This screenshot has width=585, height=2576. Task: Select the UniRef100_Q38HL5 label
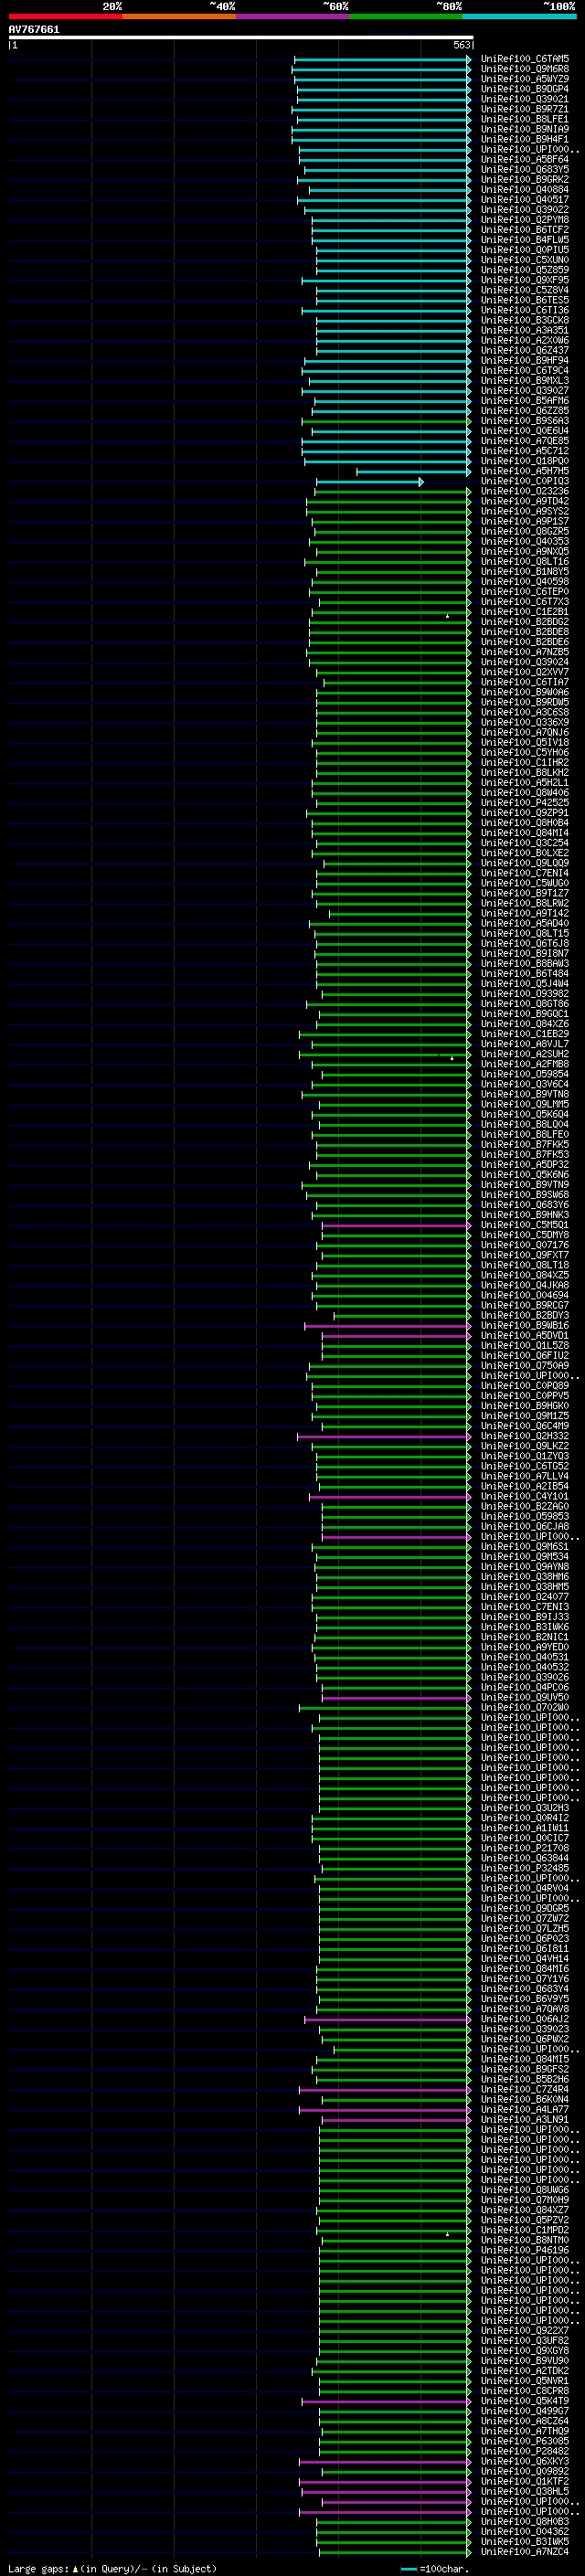pos(524,2492)
